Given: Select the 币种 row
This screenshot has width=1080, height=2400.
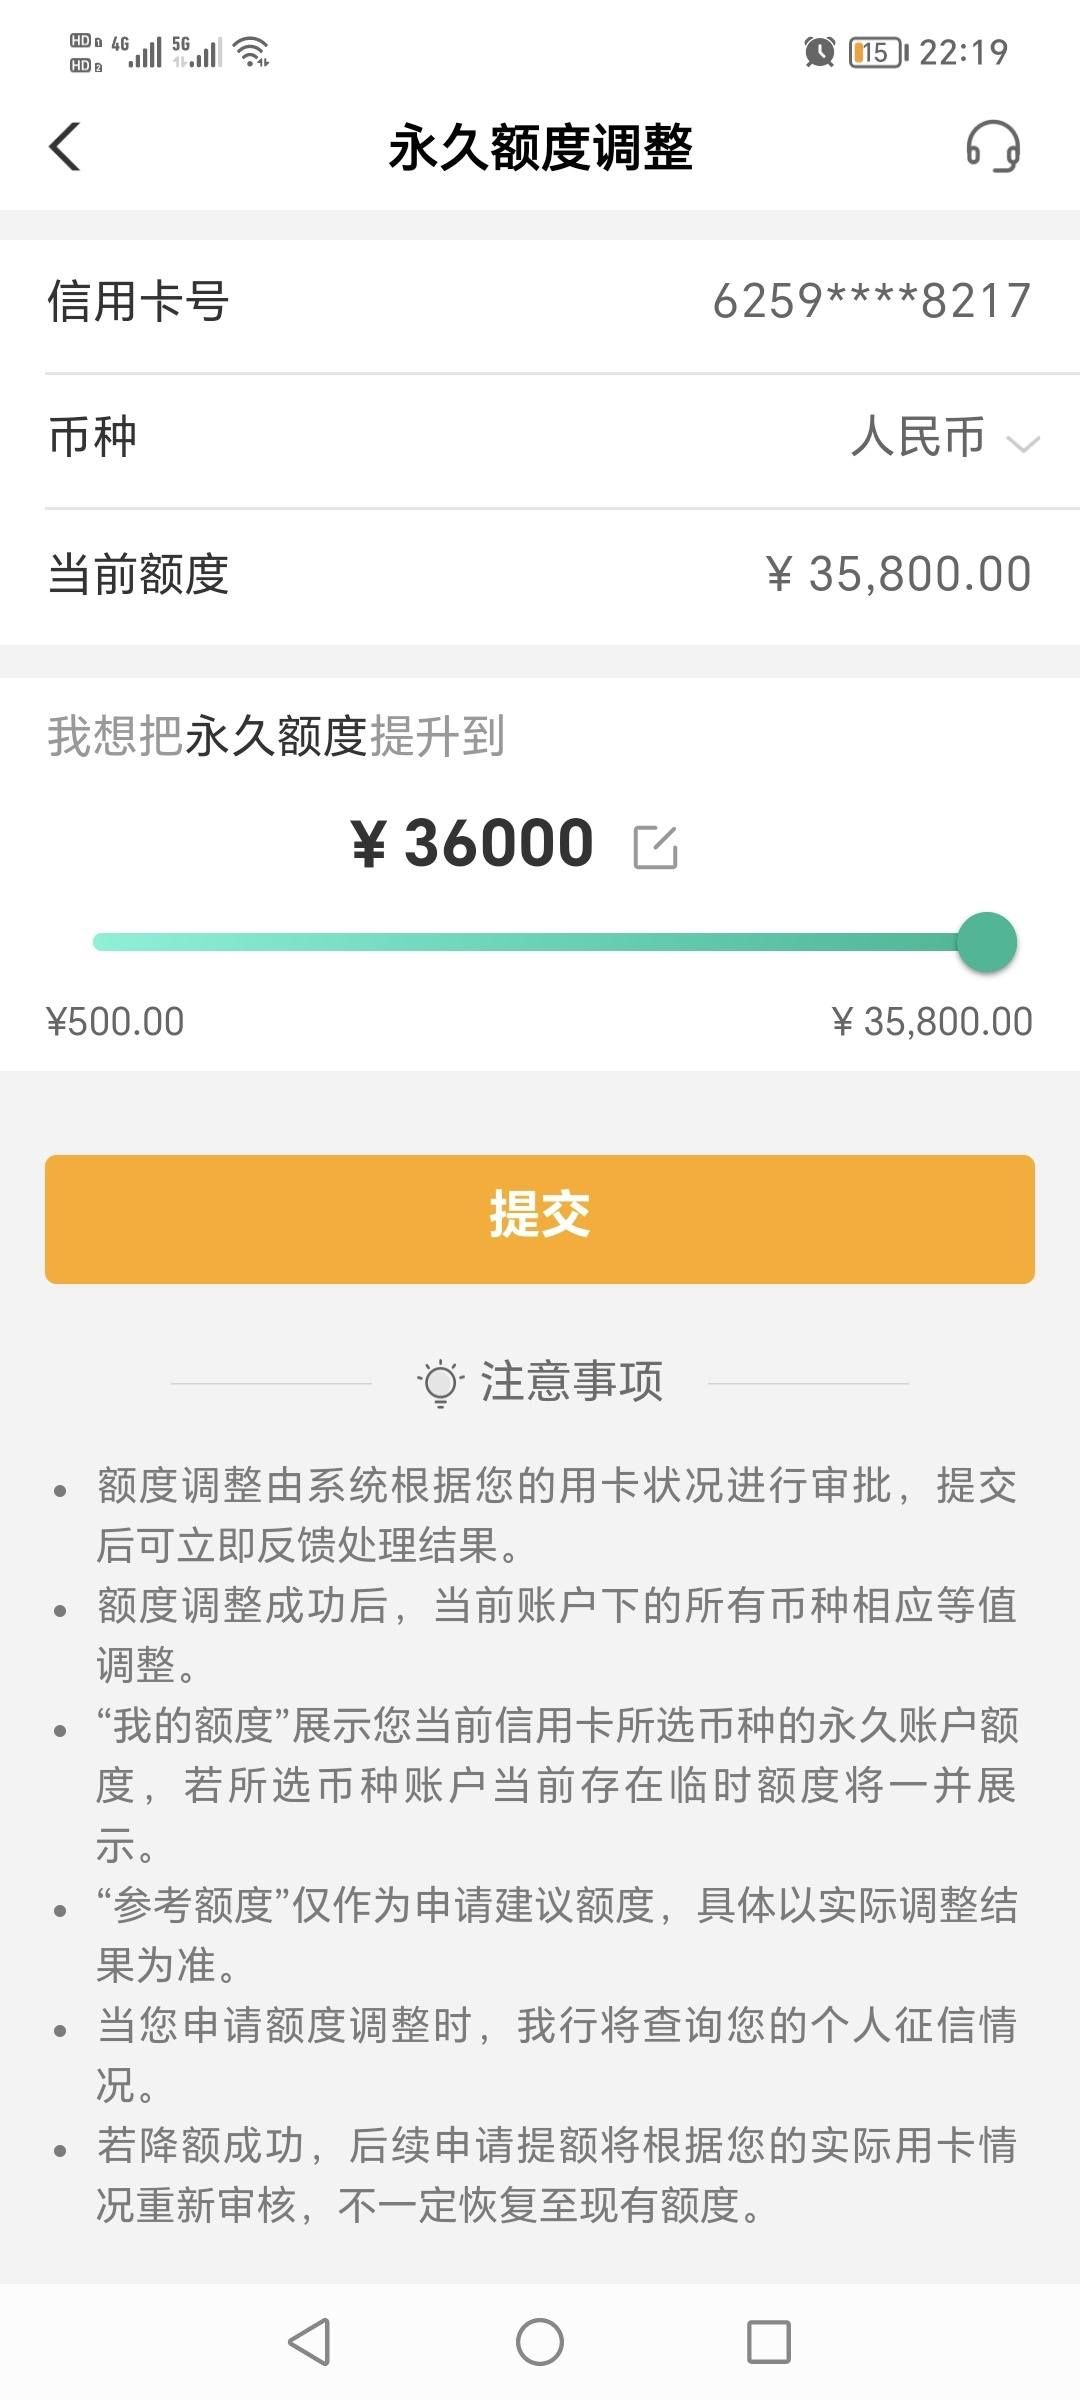Looking at the screenshot, I should click(540, 440).
